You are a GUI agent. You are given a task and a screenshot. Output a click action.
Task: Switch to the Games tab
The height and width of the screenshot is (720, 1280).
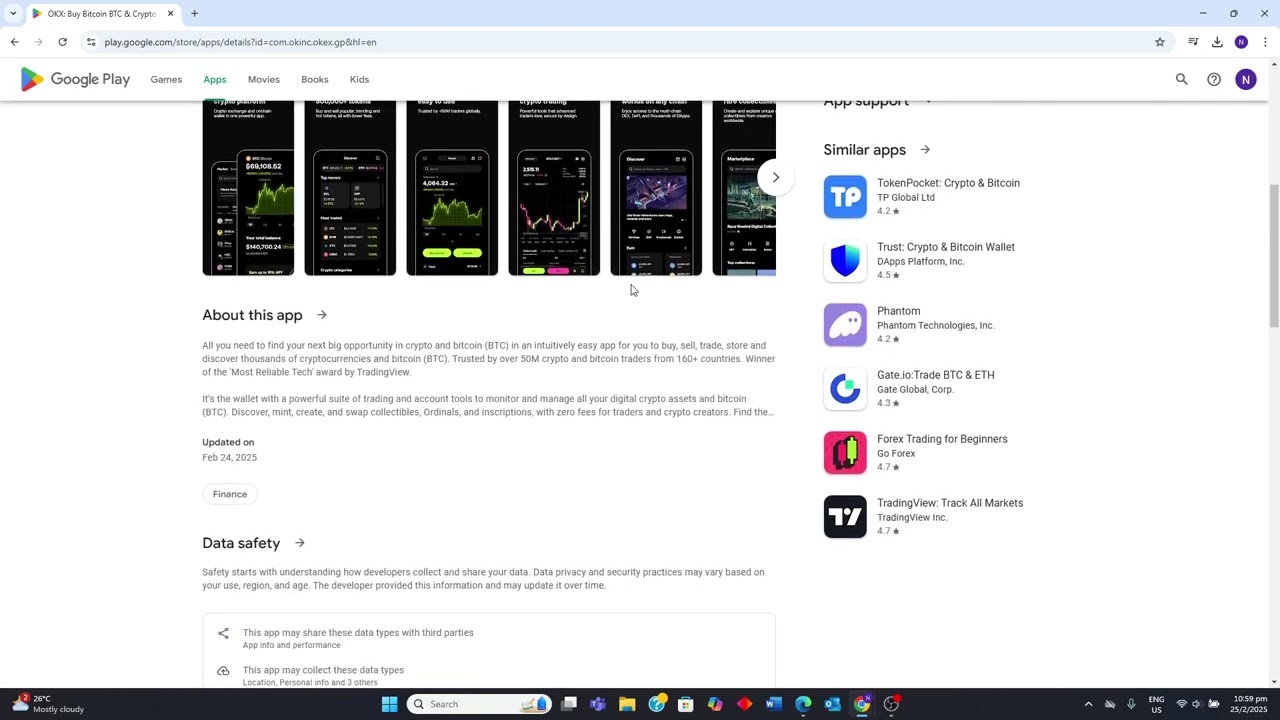166,79
